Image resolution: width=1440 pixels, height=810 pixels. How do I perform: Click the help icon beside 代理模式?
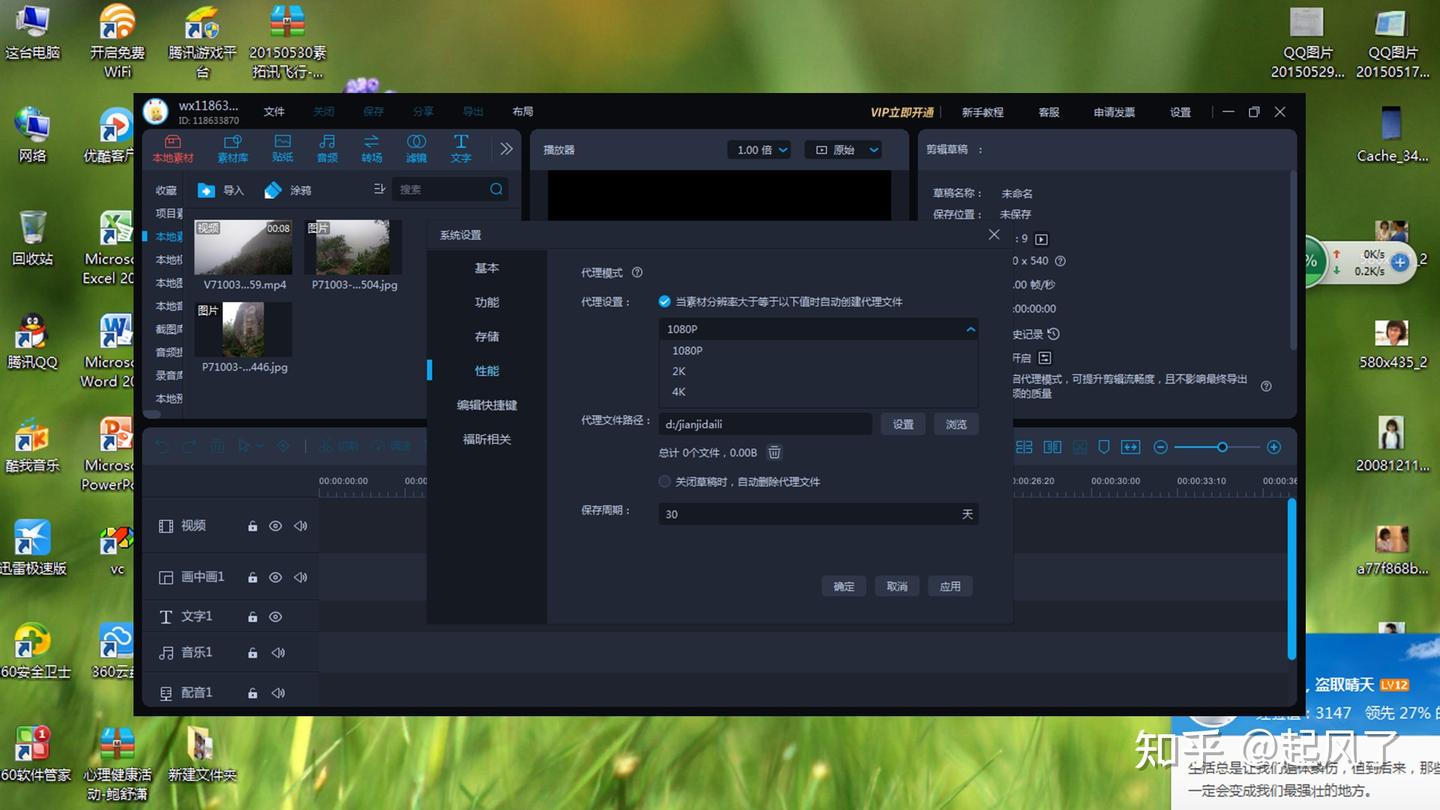637,273
